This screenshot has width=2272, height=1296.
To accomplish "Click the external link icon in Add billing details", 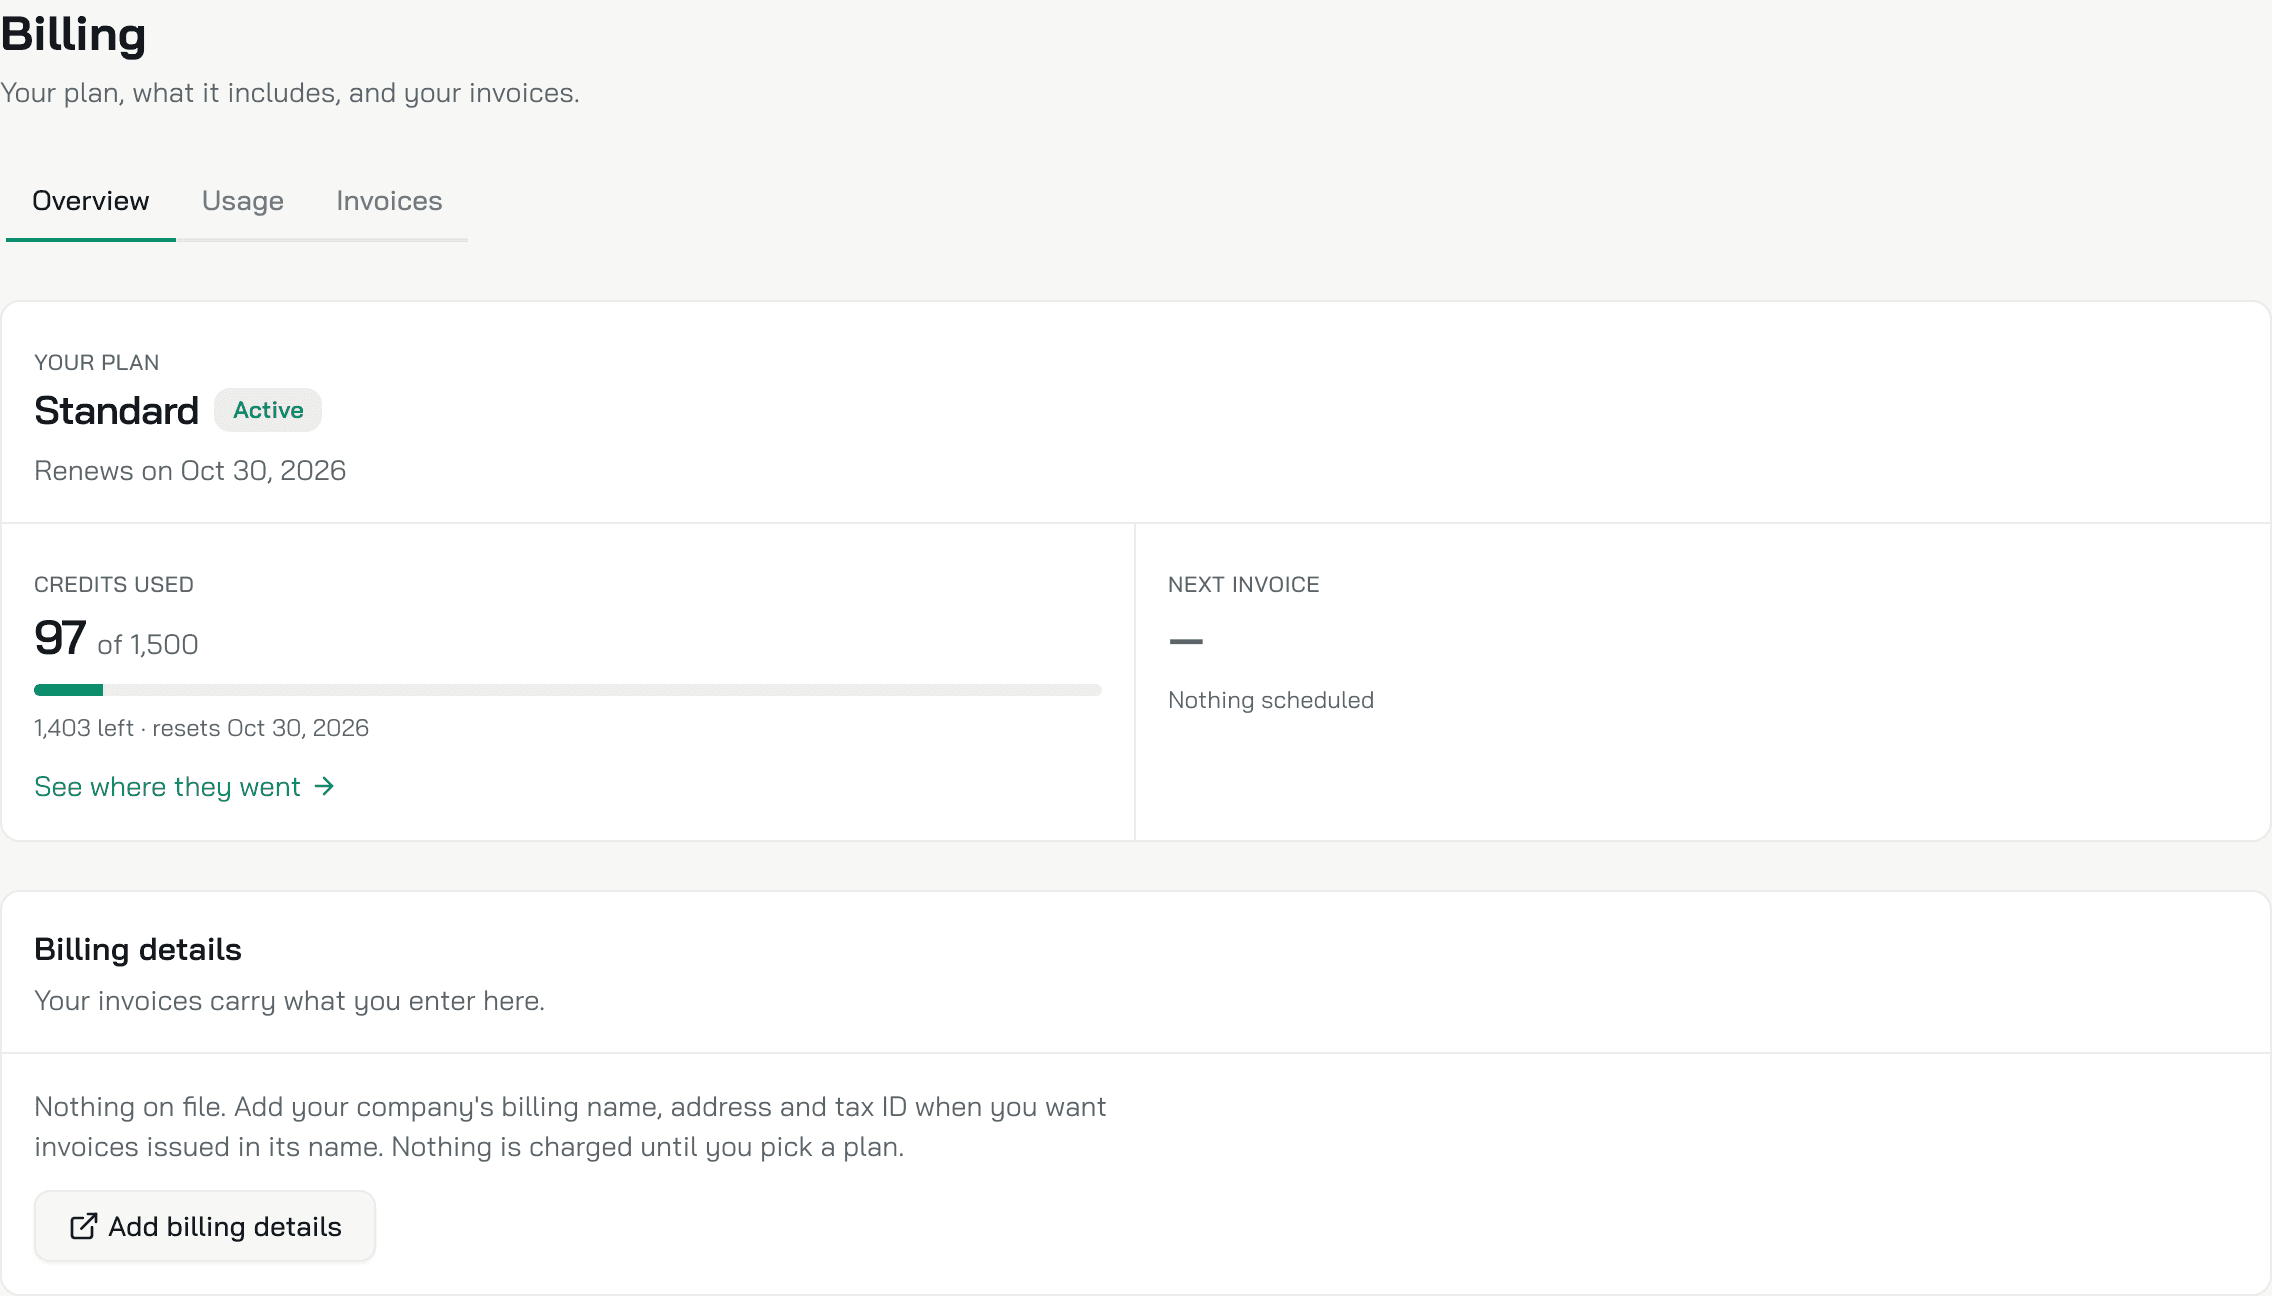I will [83, 1226].
